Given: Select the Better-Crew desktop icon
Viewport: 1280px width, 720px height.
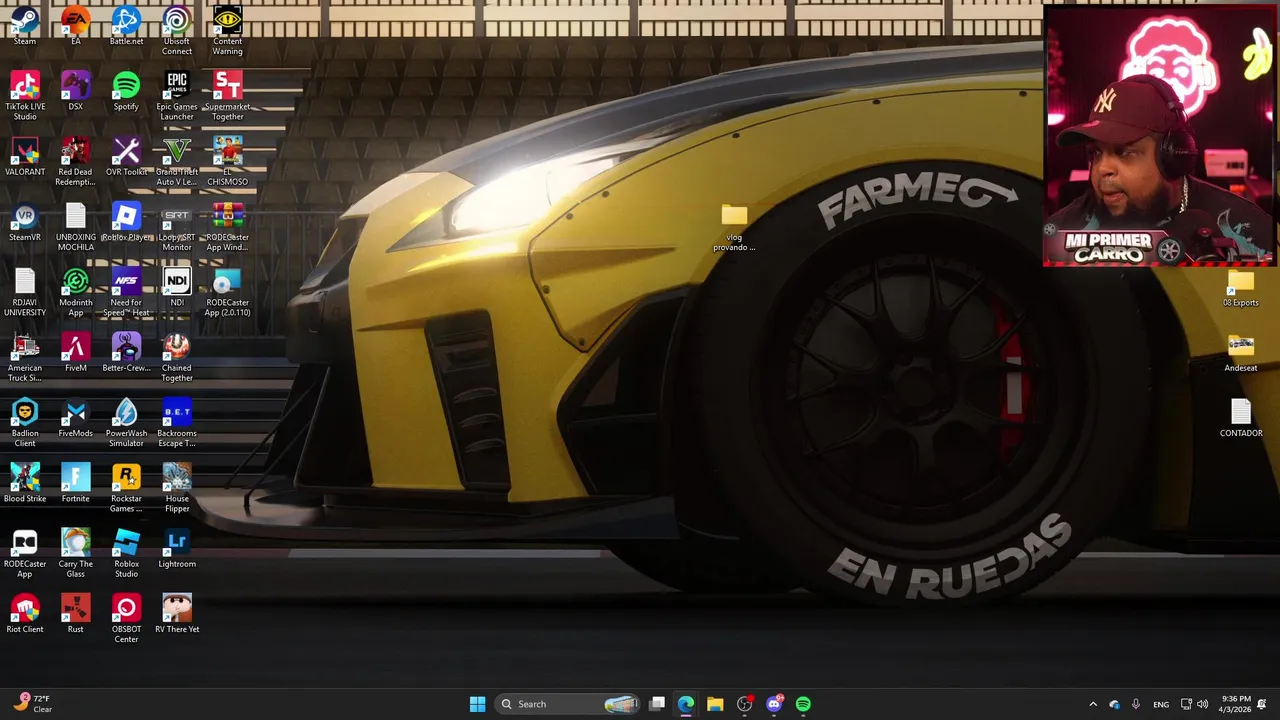Looking at the screenshot, I should [x=126, y=352].
